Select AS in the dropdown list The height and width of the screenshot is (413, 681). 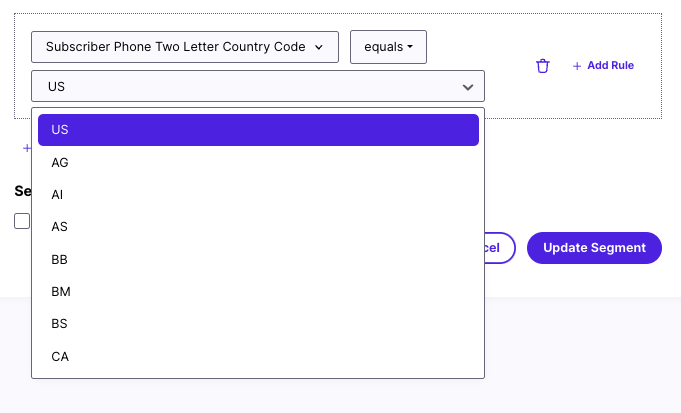(x=258, y=227)
